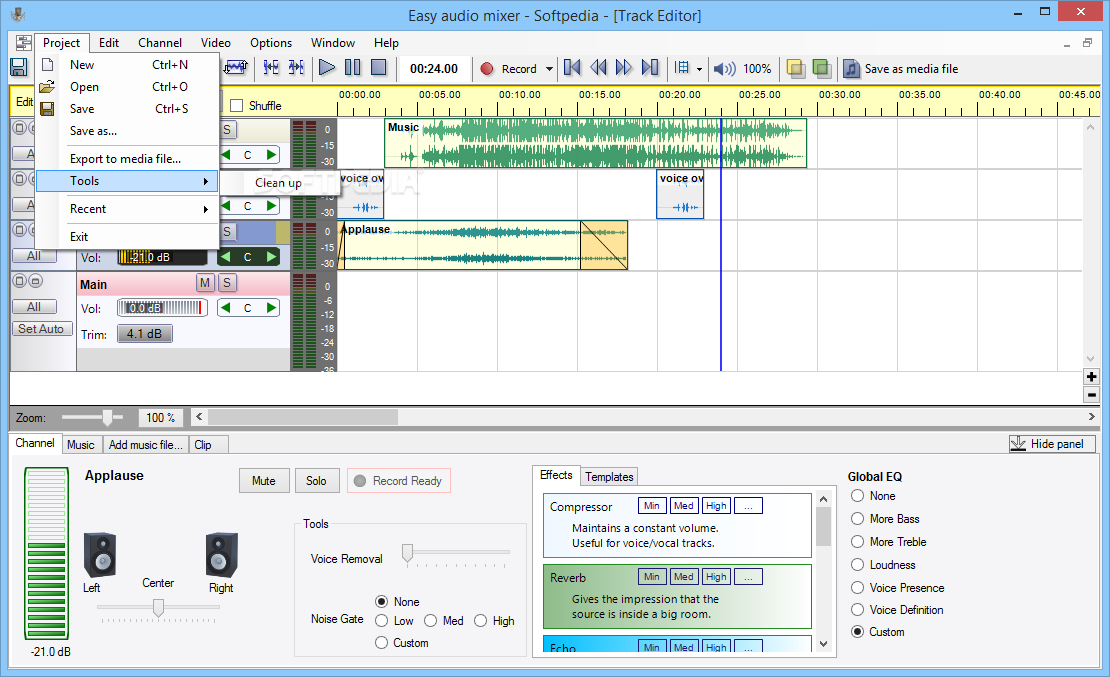Click the Zoom slider handle
The height and width of the screenshot is (677, 1110).
[108, 418]
